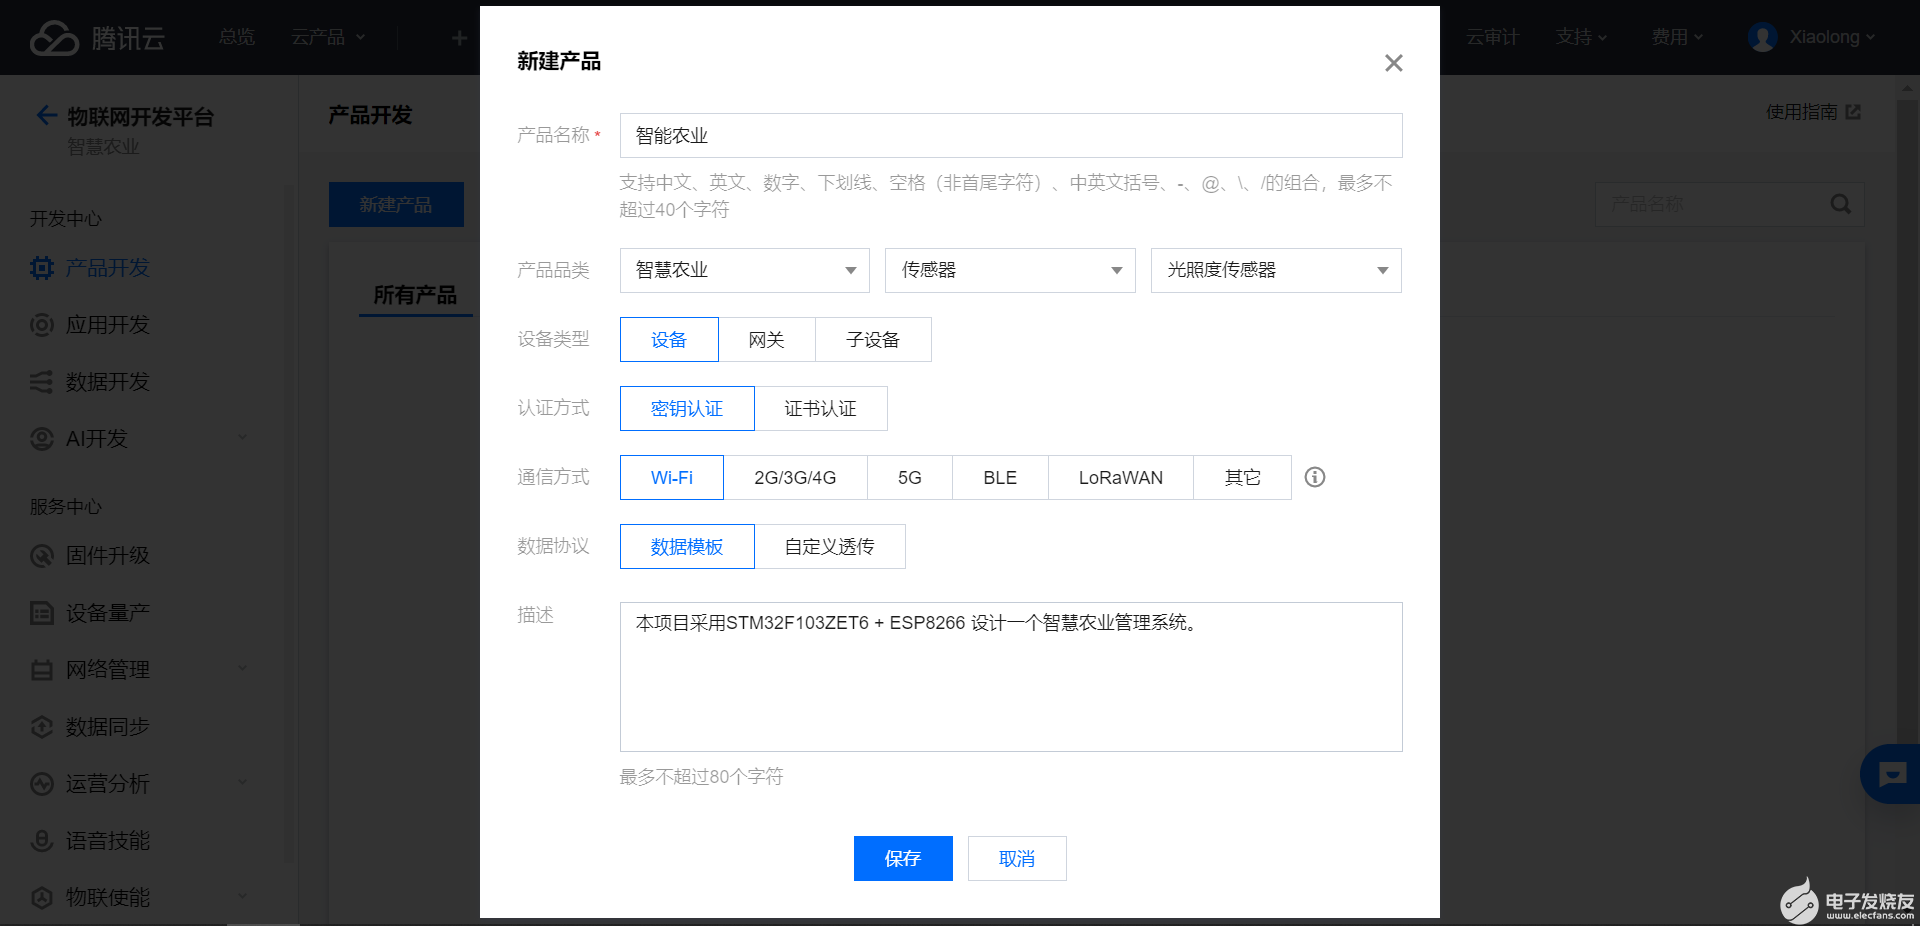Open 数据开发 in the sidebar
The width and height of the screenshot is (1920, 926).
[x=108, y=382]
